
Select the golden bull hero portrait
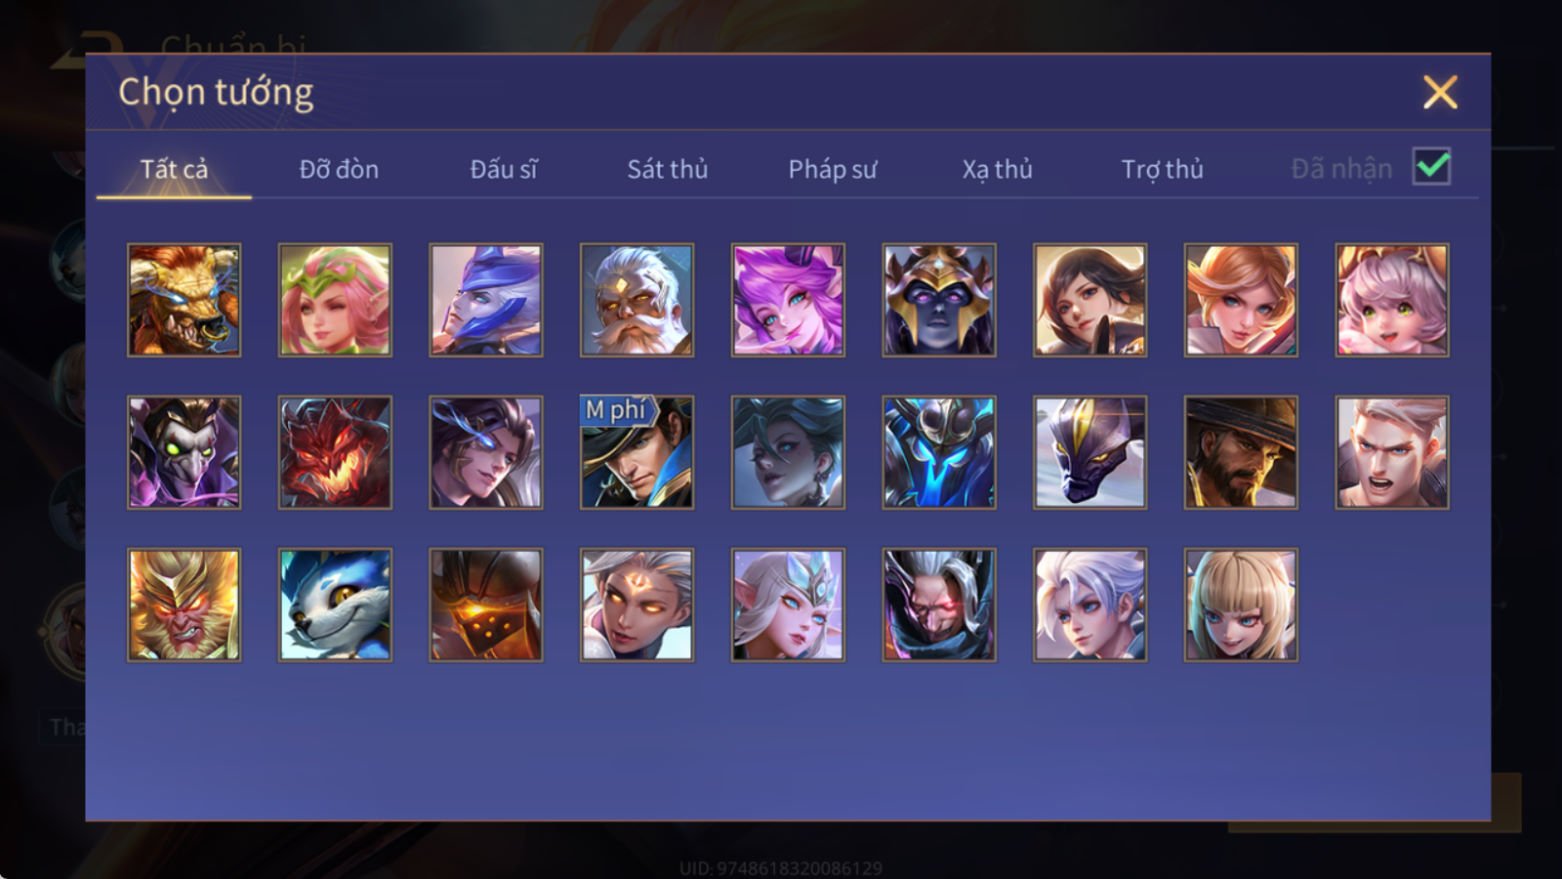[184, 300]
